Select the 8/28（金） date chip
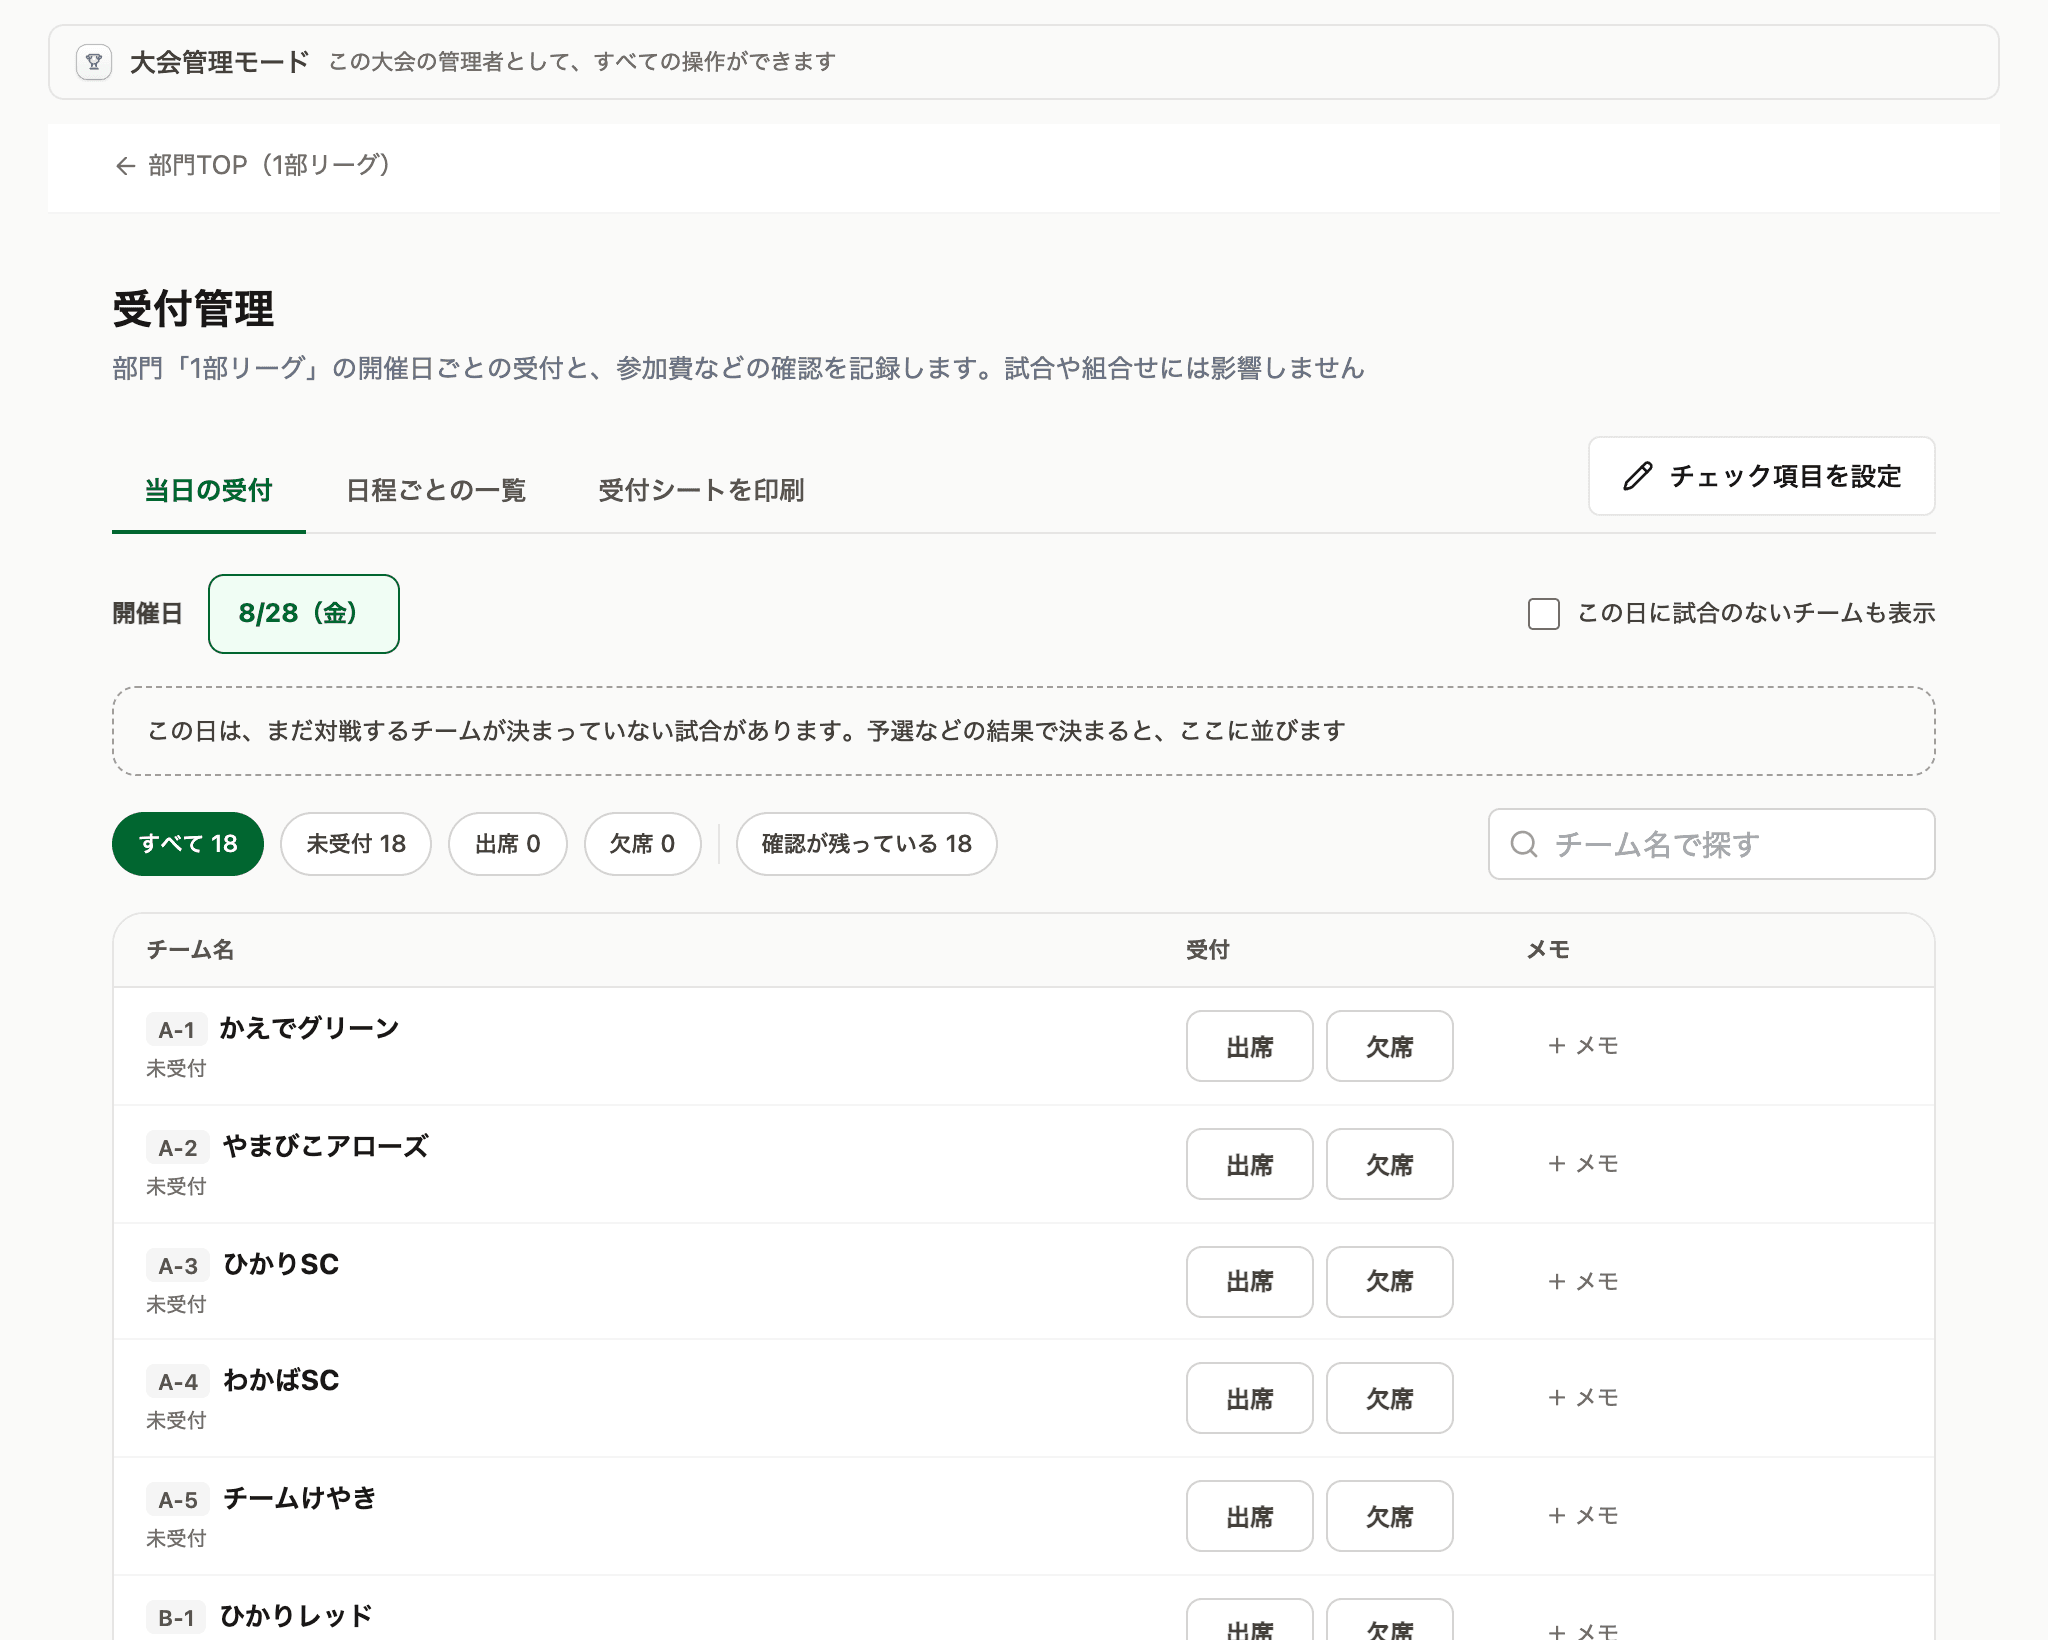This screenshot has width=2048, height=1640. click(x=304, y=613)
